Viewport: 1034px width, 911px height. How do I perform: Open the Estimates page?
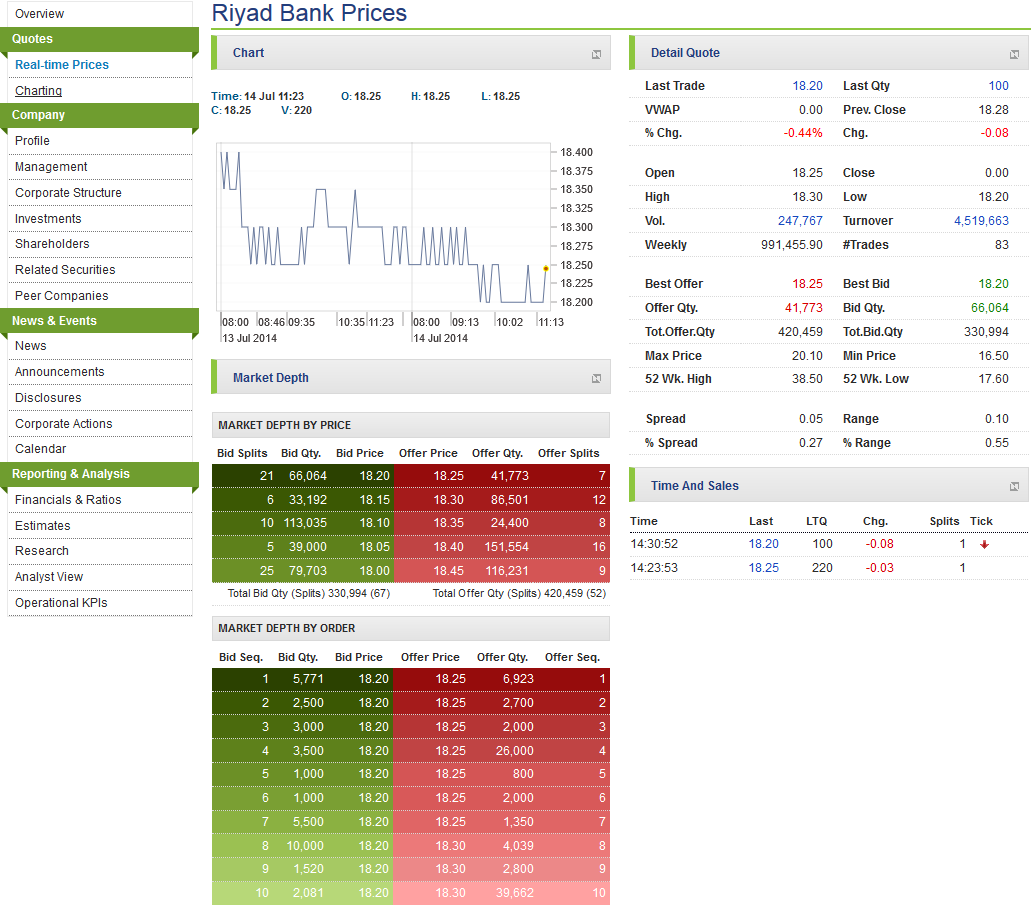click(x=43, y=526)
